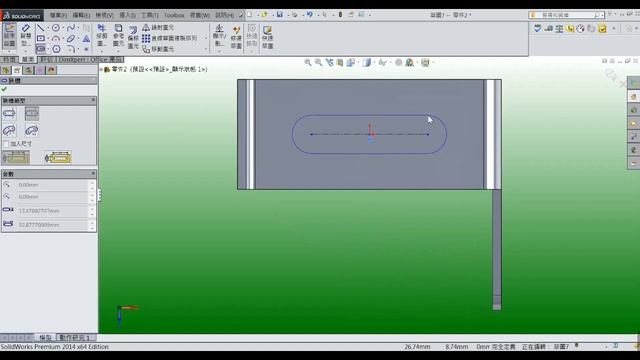Viewport: 640px width, 360px height.
Task: Open the Linear Sketch Pattern dropdown arrow
Action: [205, 38]
